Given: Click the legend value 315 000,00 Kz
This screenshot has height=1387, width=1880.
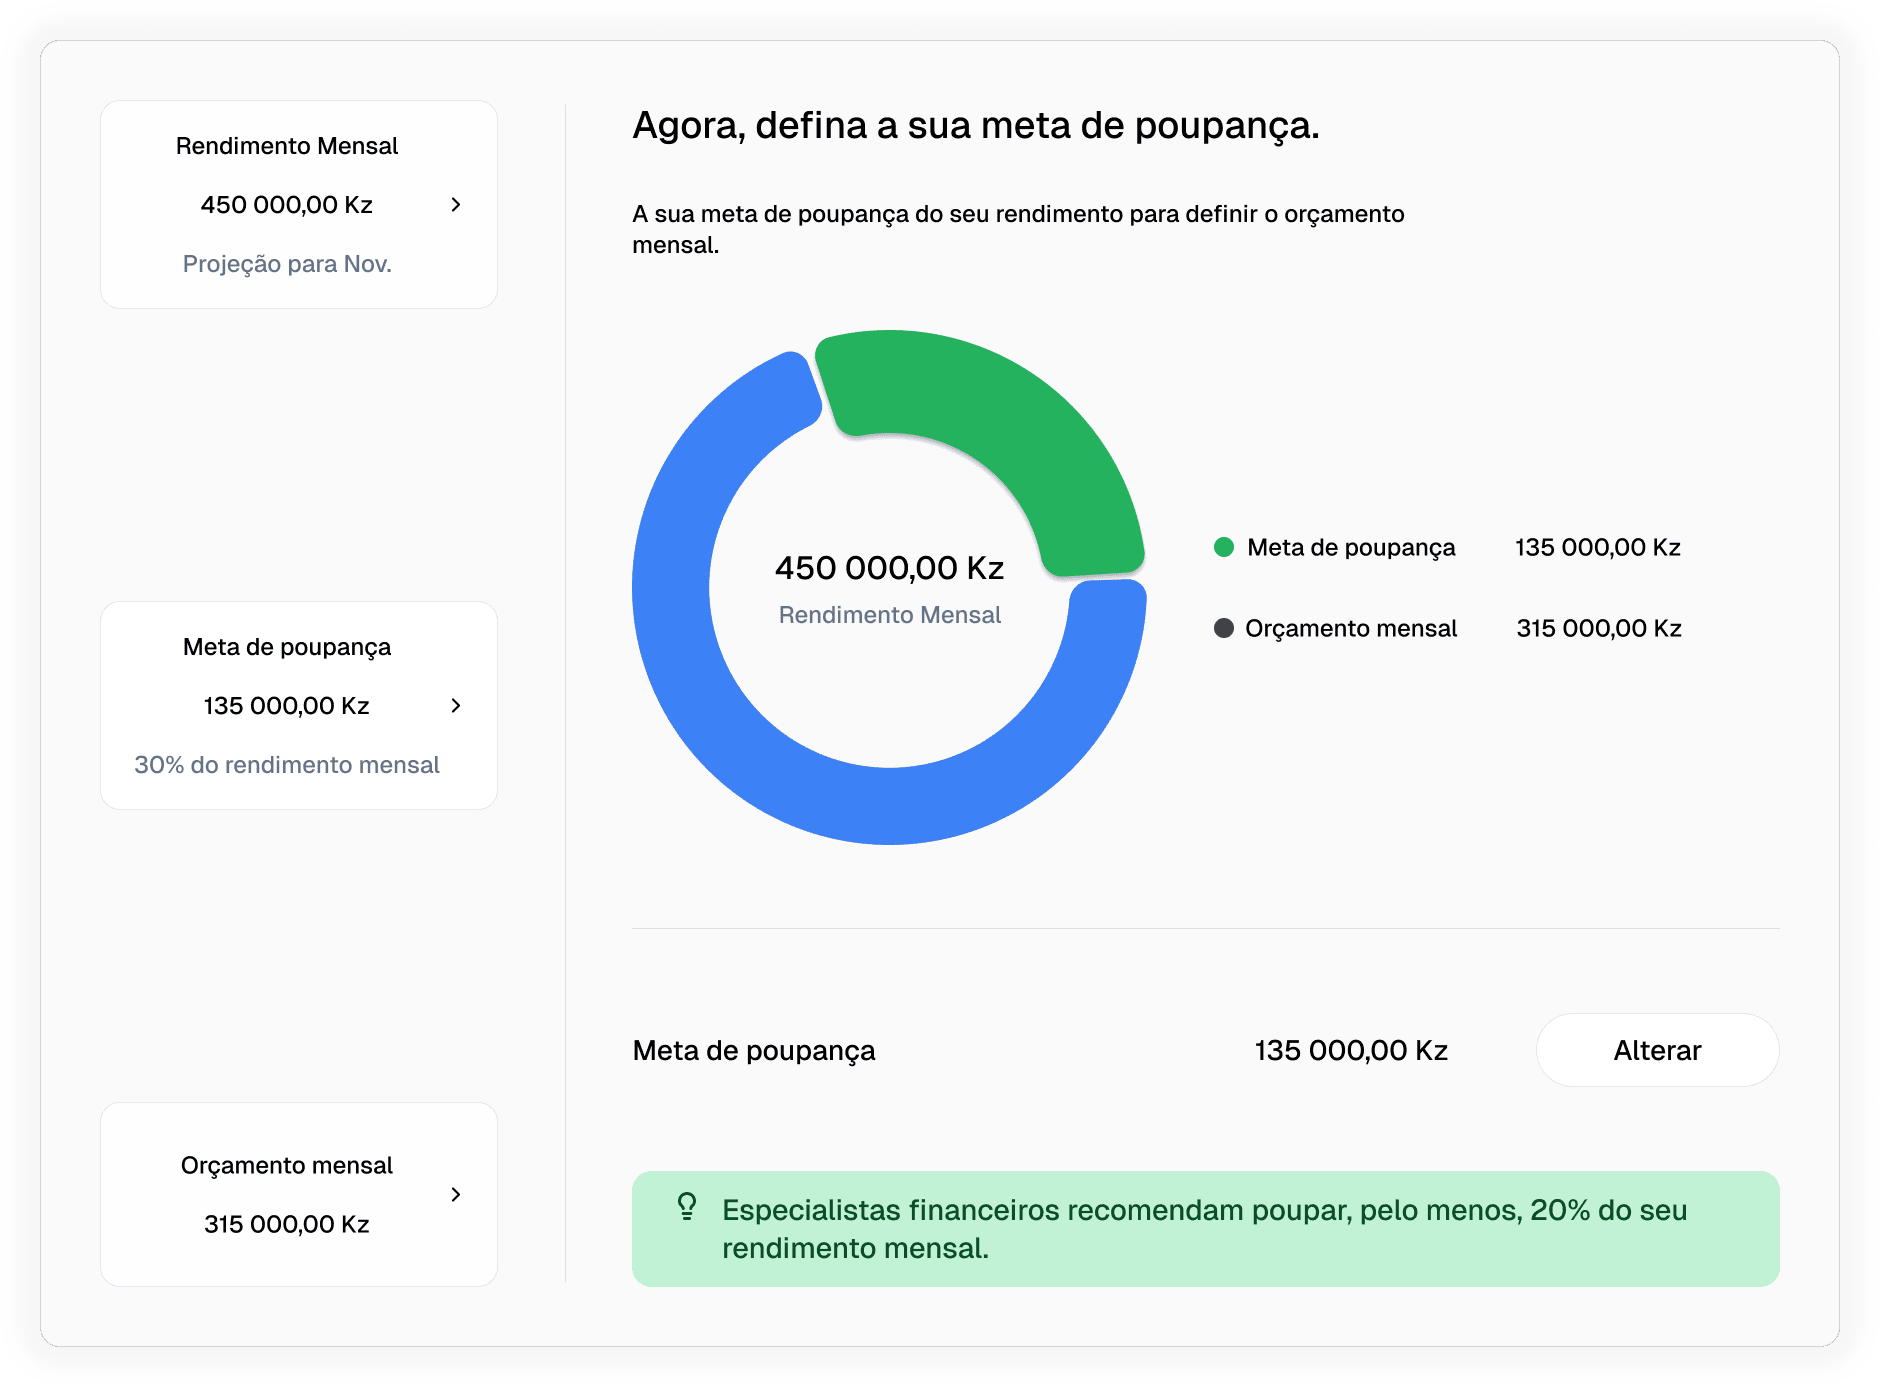Looking at the screenshot, I should point(1597,628).
